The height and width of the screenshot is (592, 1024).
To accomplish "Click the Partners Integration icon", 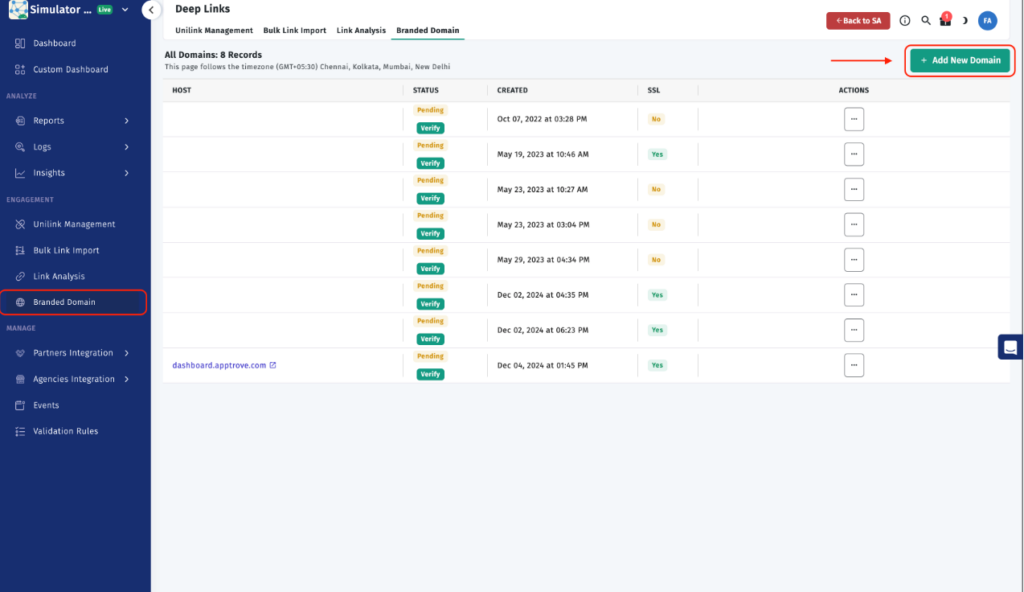I will tap(20, 353).
